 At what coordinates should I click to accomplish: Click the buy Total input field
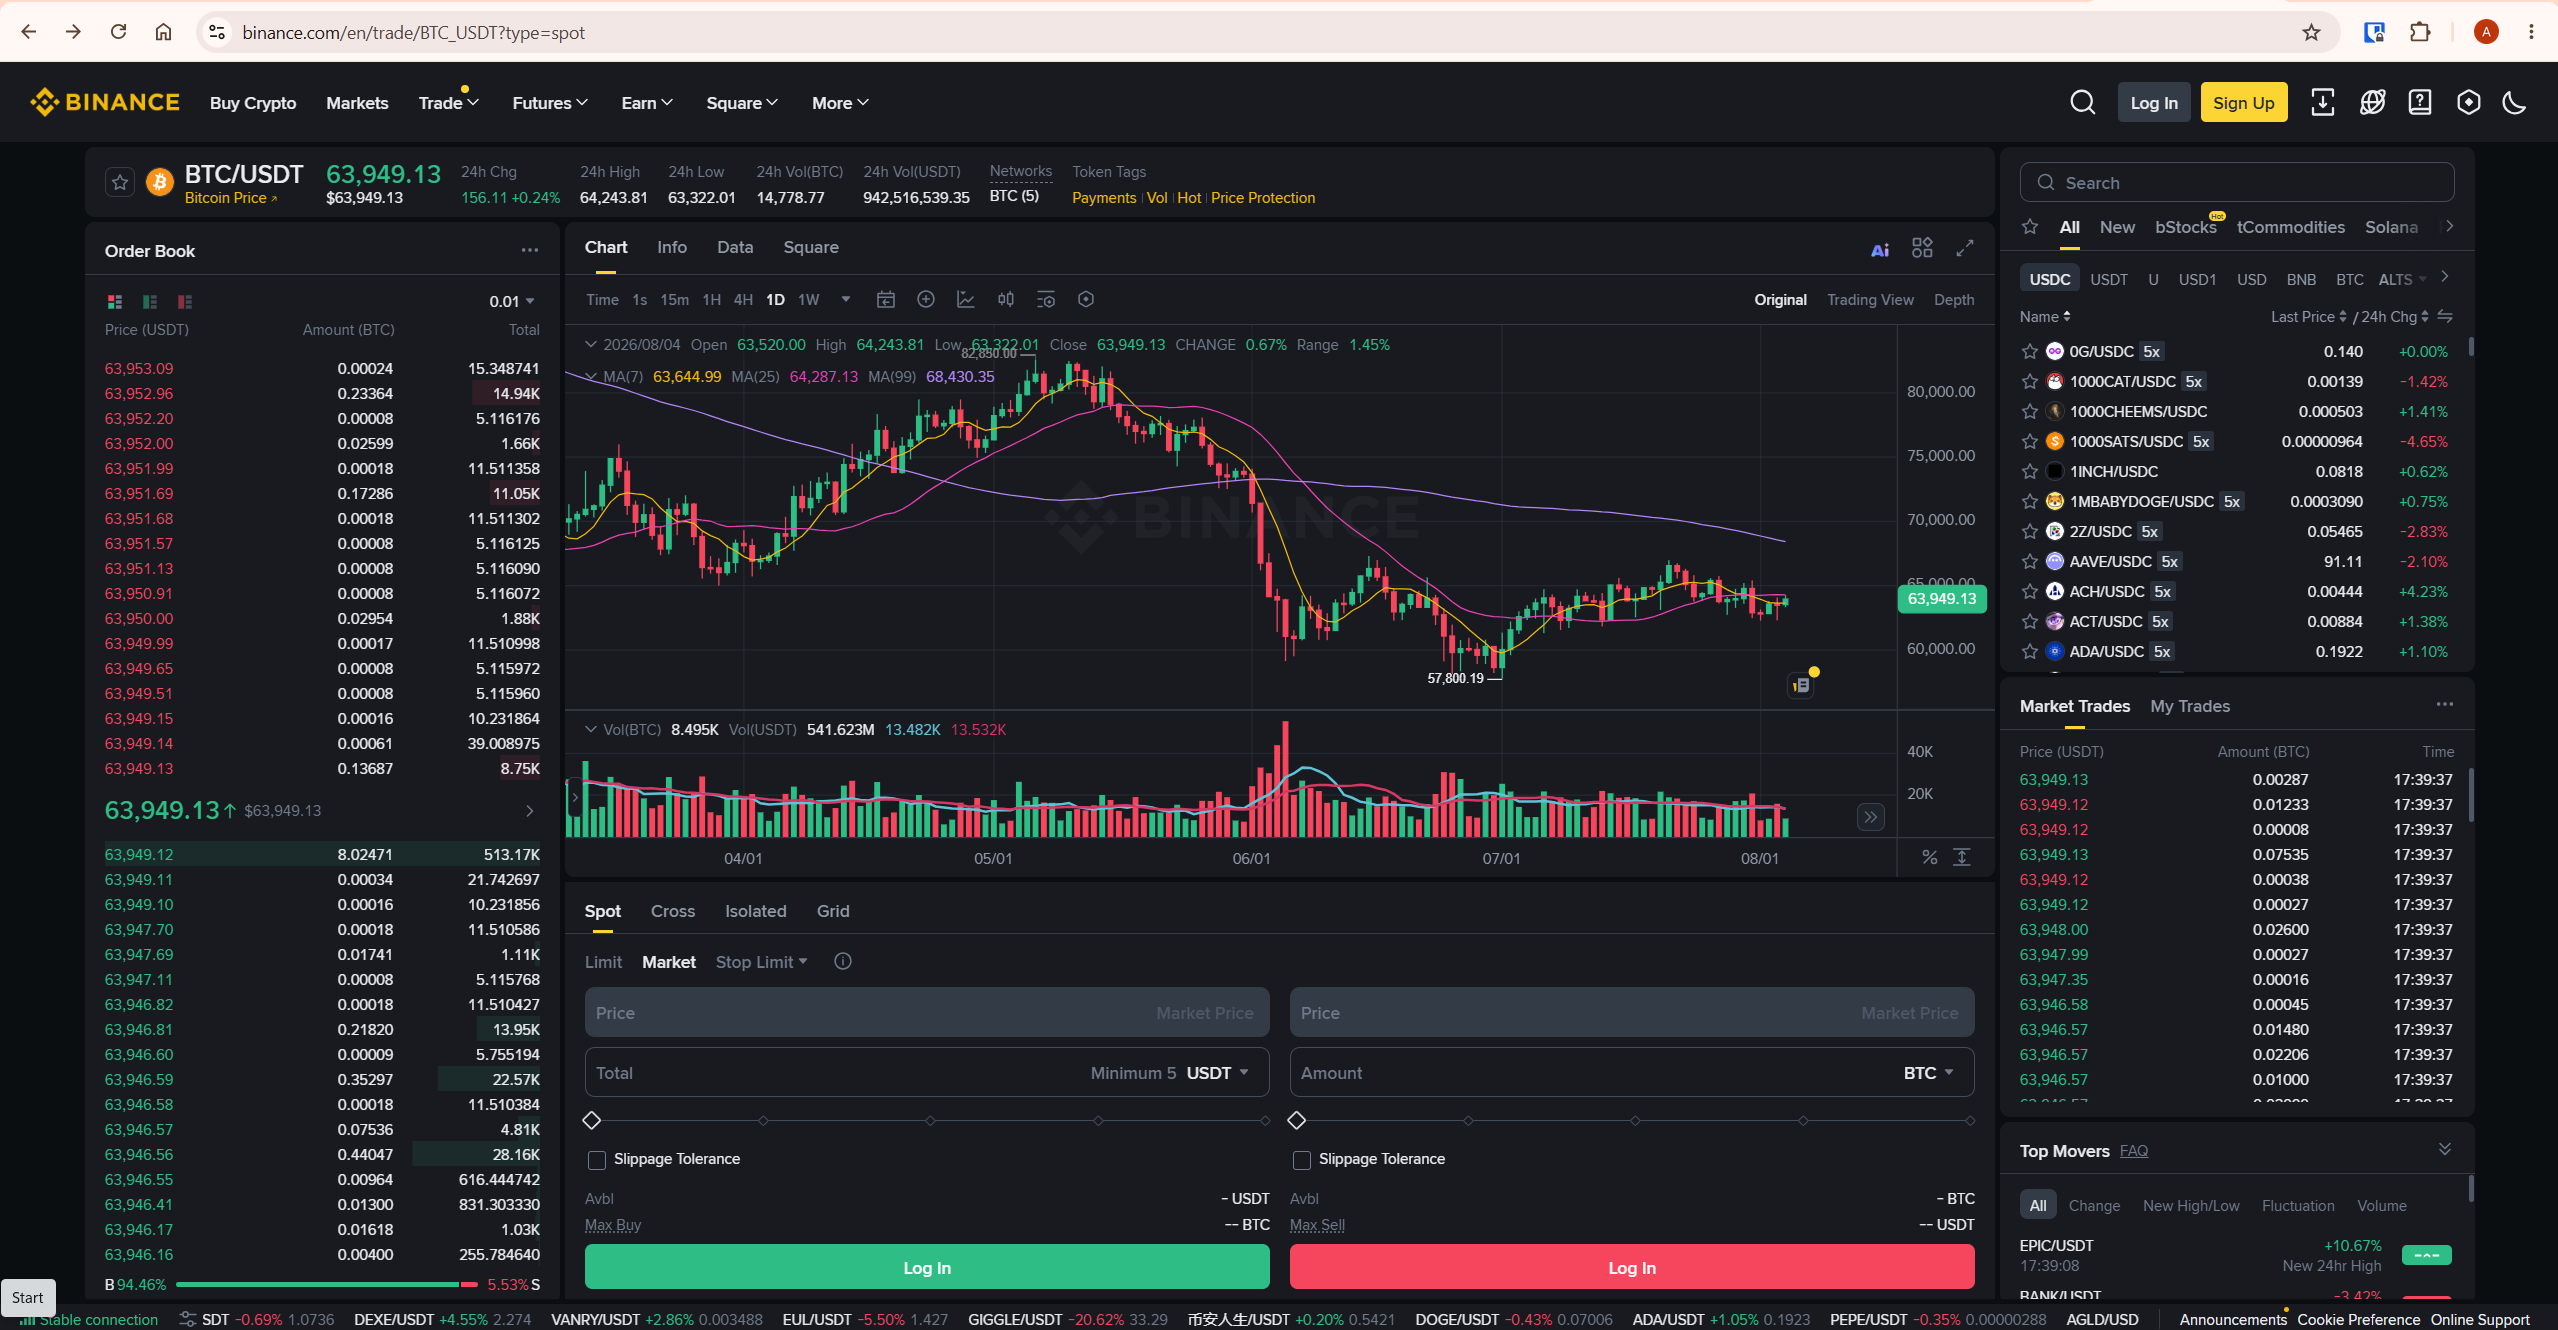click(927, 1073)
